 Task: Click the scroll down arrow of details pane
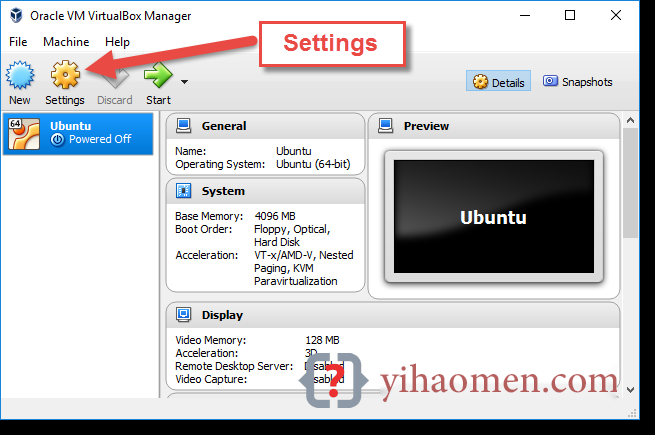pos(630,390)
